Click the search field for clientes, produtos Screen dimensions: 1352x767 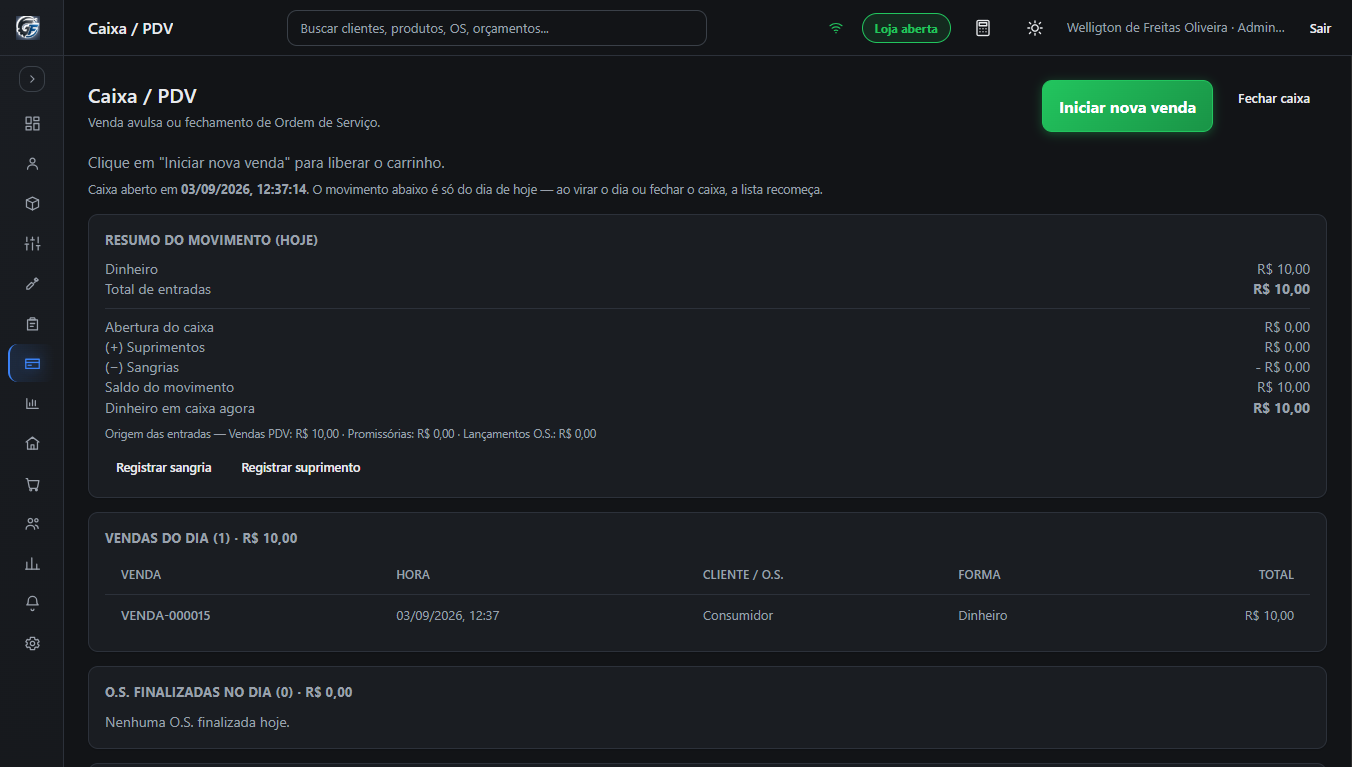point(497,28)
